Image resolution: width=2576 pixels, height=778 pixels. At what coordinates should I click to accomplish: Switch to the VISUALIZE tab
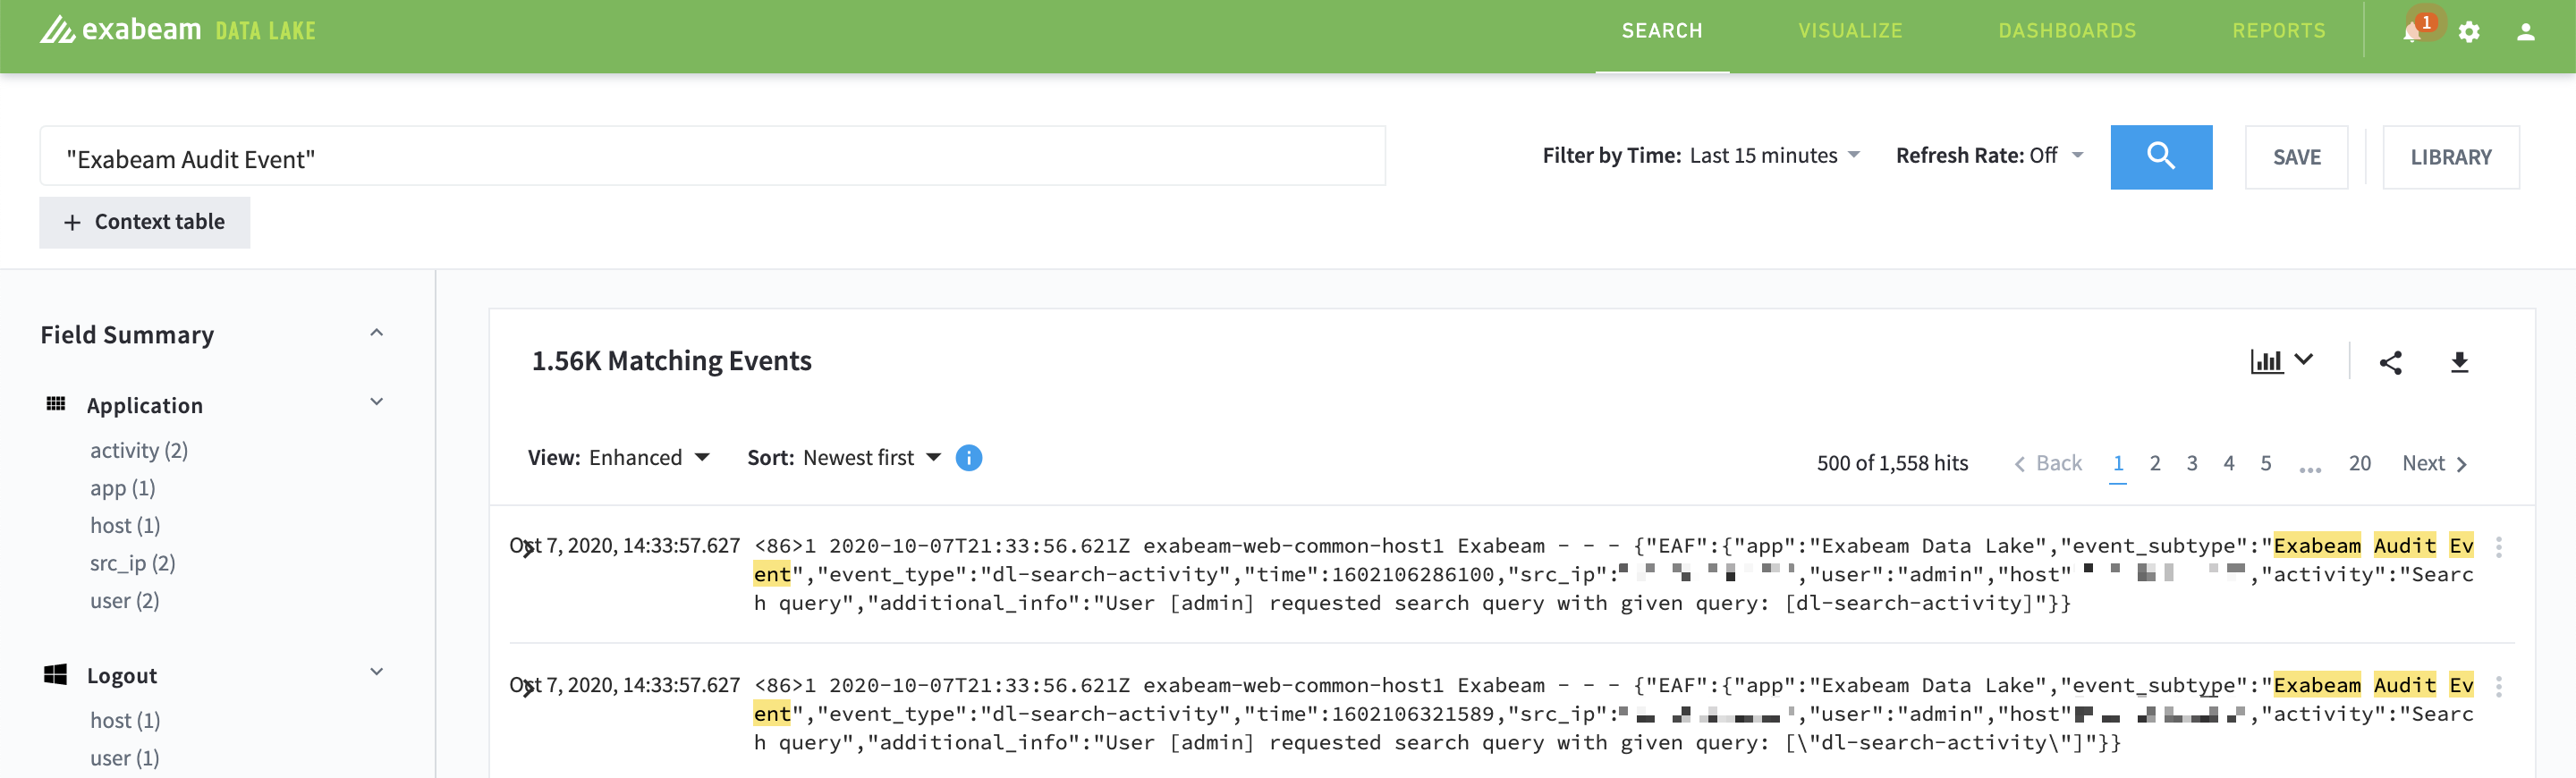(1850, 31)
